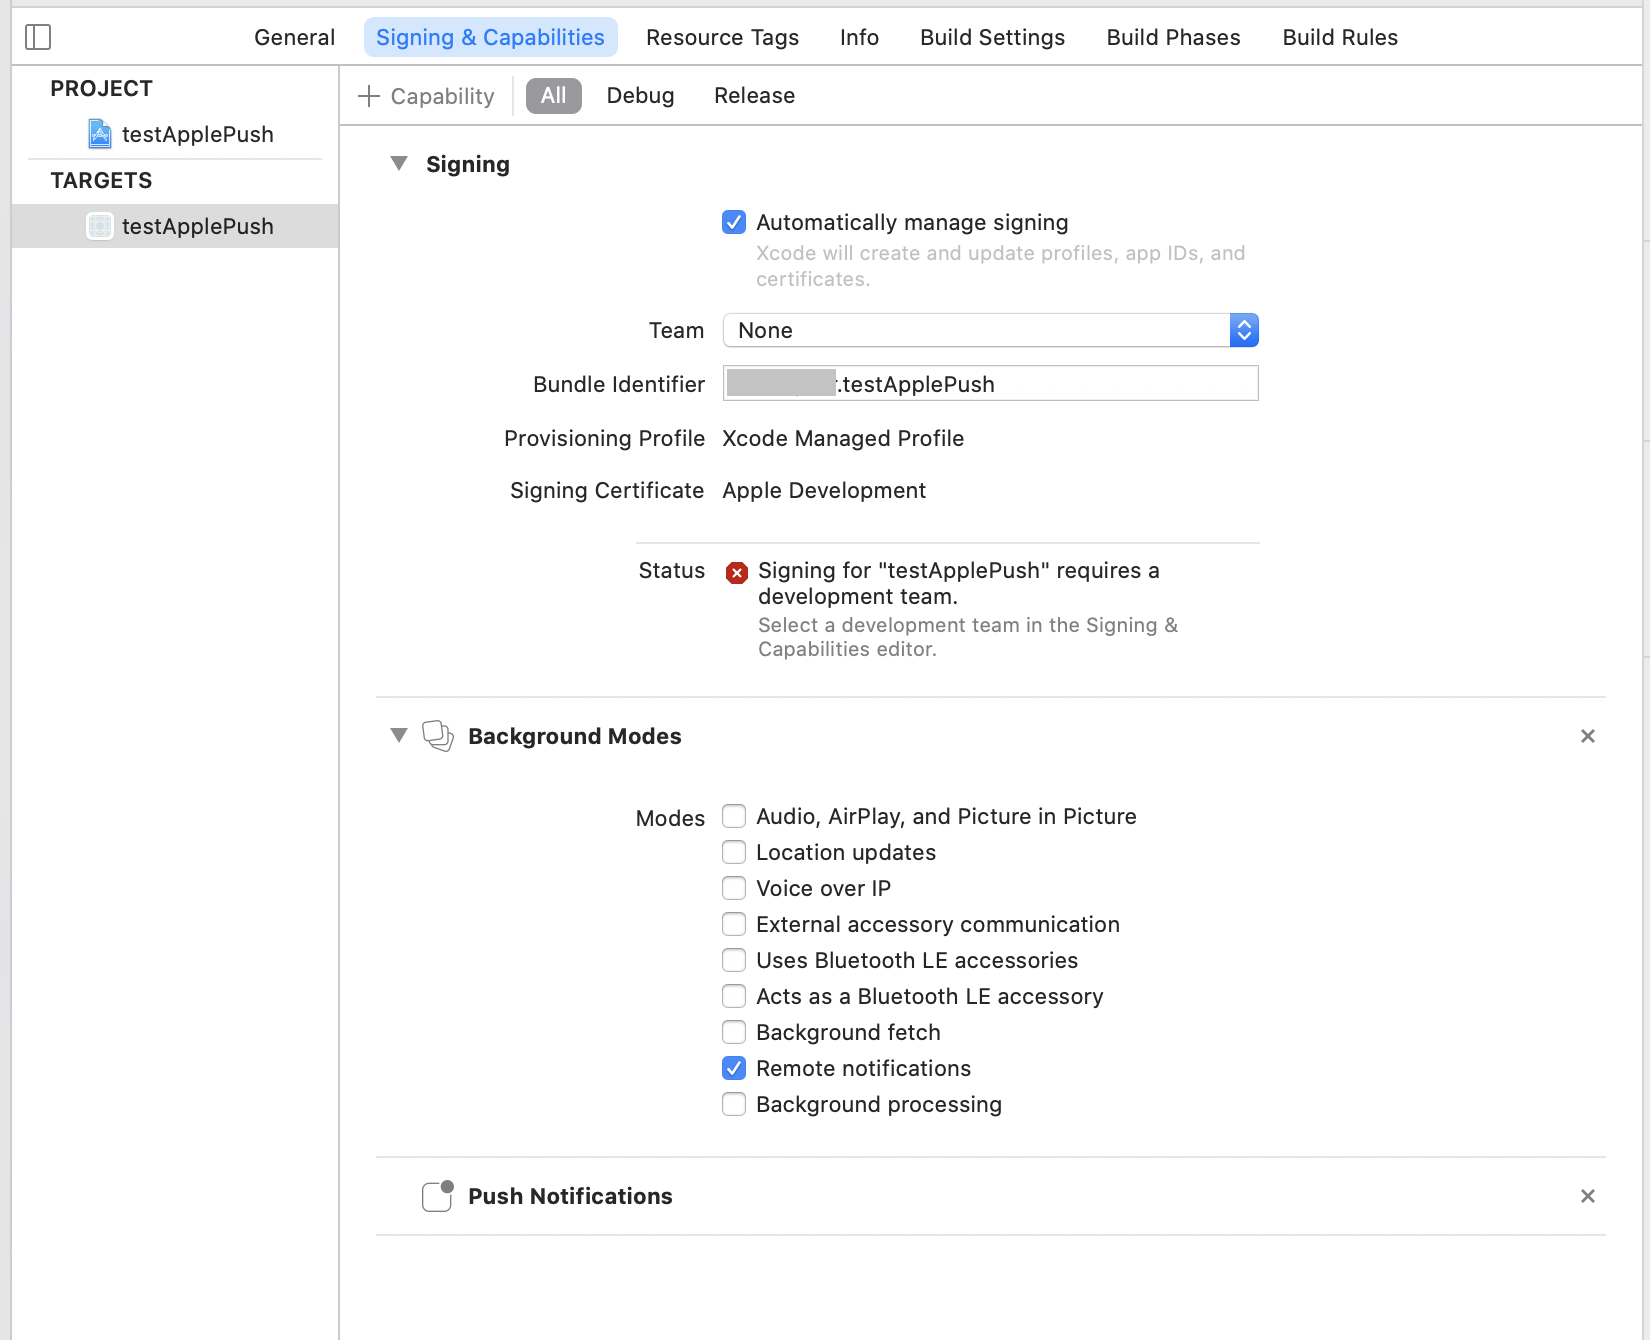1650x1340 pixels.
Task: Enable Voice over IP mode
Action: 734,888
